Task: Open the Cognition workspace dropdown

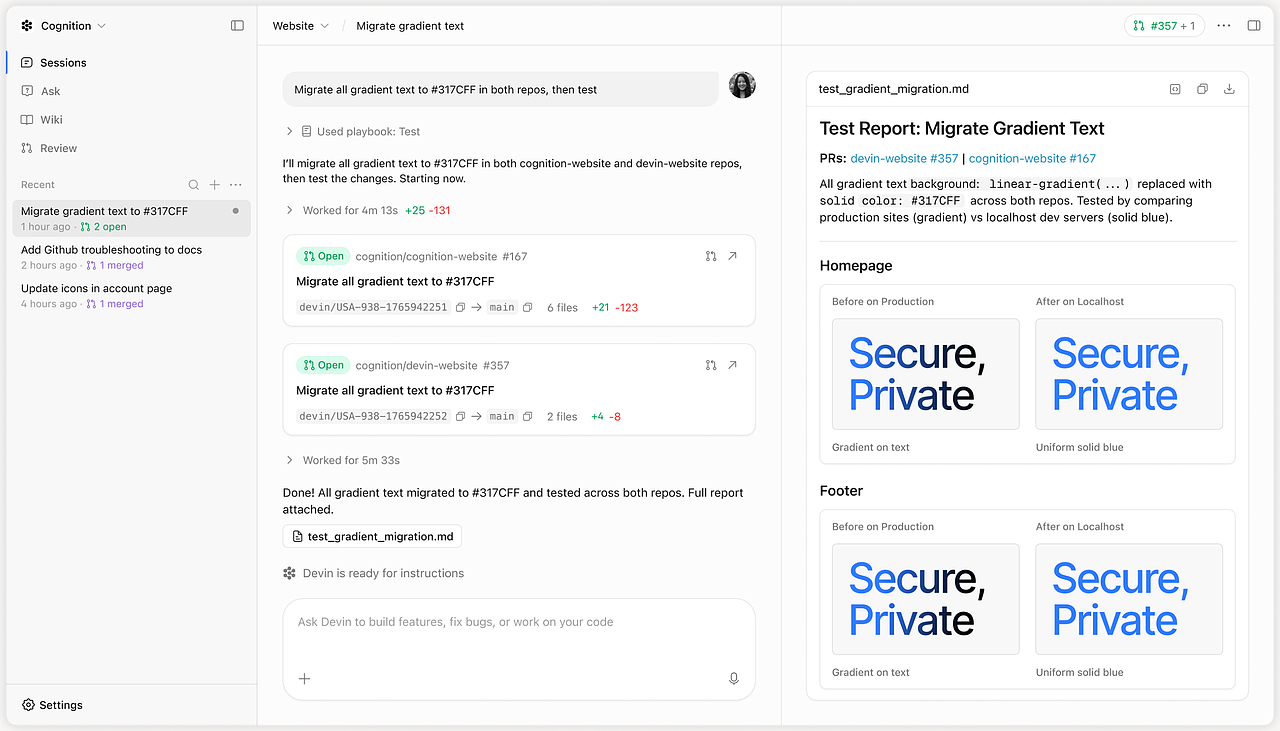Action: click(64, 26)
